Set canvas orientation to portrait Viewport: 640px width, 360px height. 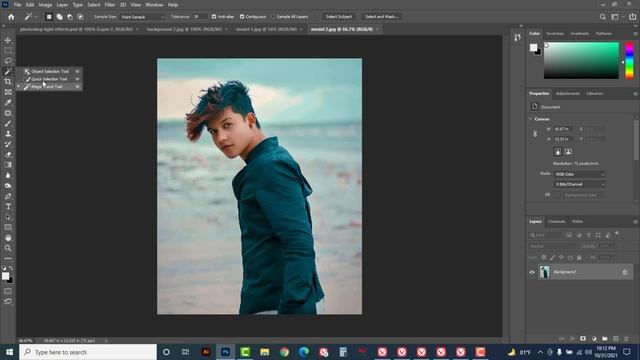click(558, 151)
